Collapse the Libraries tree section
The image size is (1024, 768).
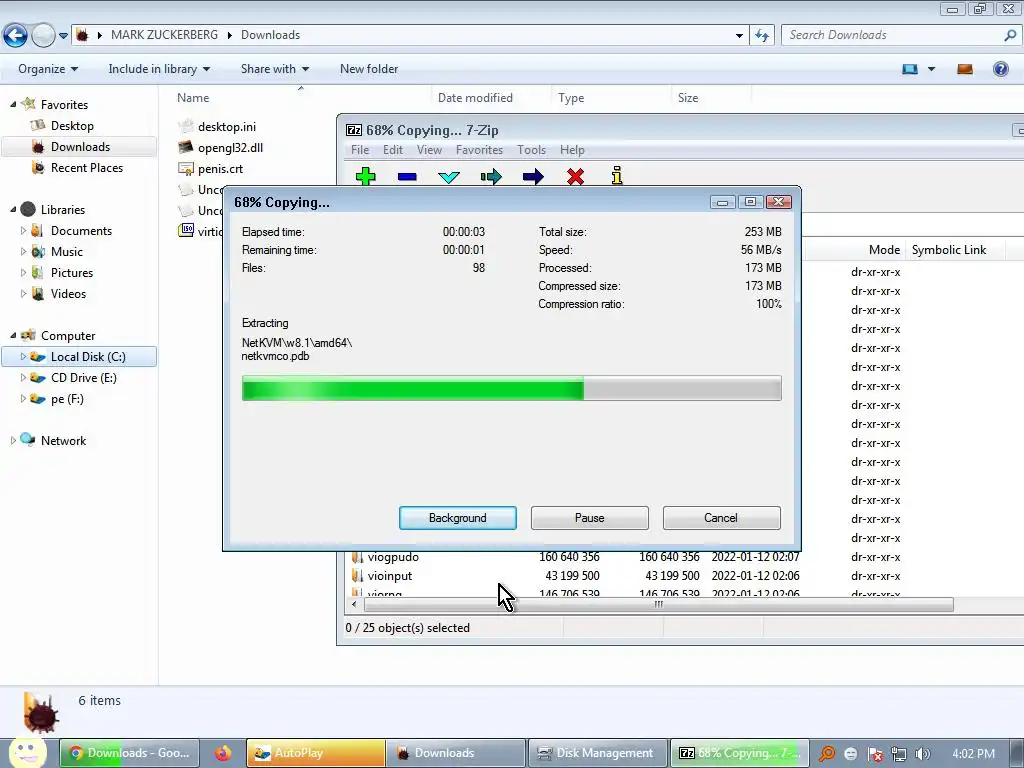click(x=13, y=209)
